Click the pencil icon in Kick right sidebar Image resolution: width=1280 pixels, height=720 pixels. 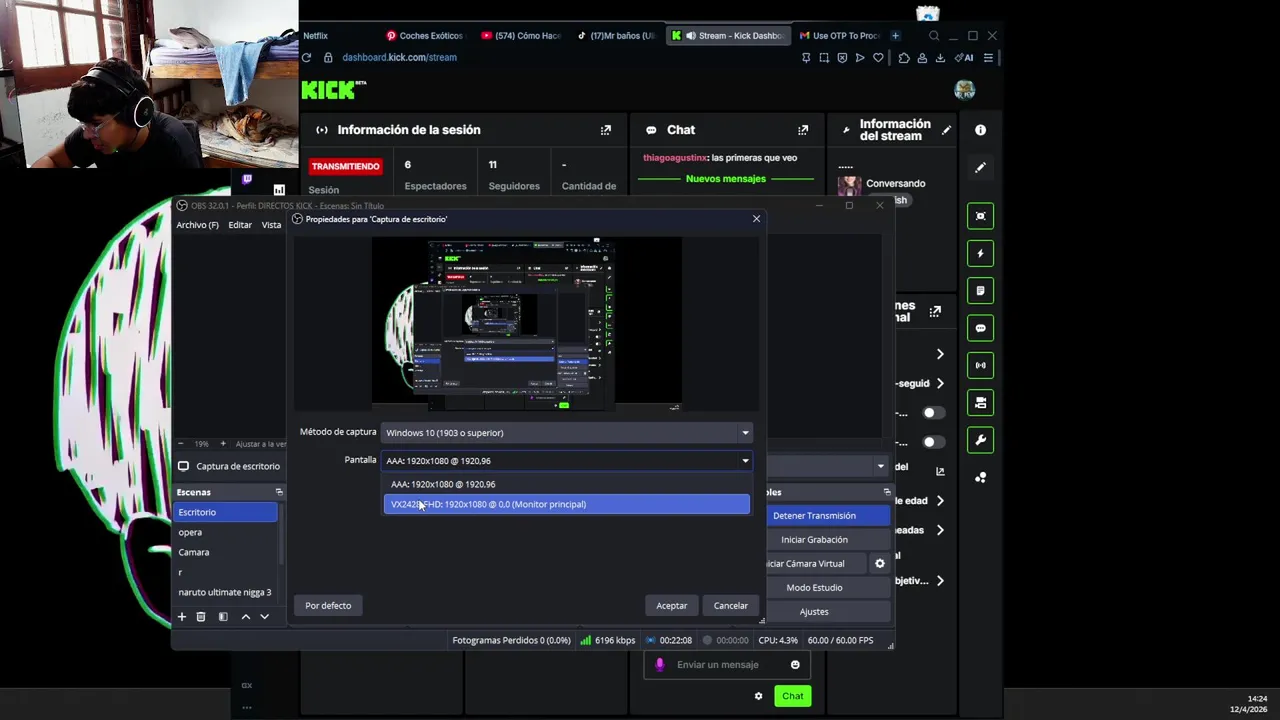pyautogui.click(x=980, y=167)
